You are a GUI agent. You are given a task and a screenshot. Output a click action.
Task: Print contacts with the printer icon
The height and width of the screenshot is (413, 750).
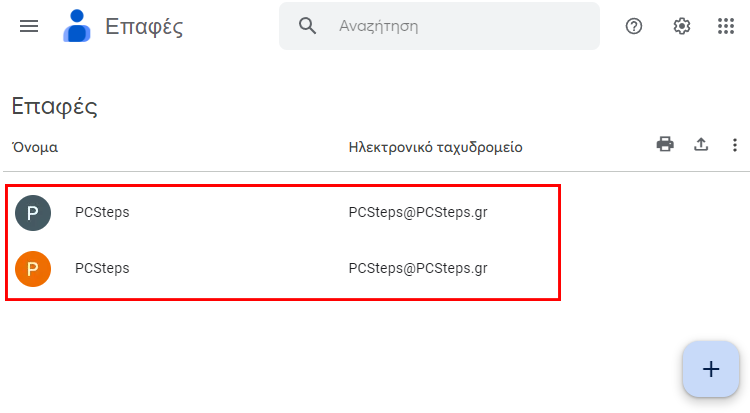(x=665, y=144)
